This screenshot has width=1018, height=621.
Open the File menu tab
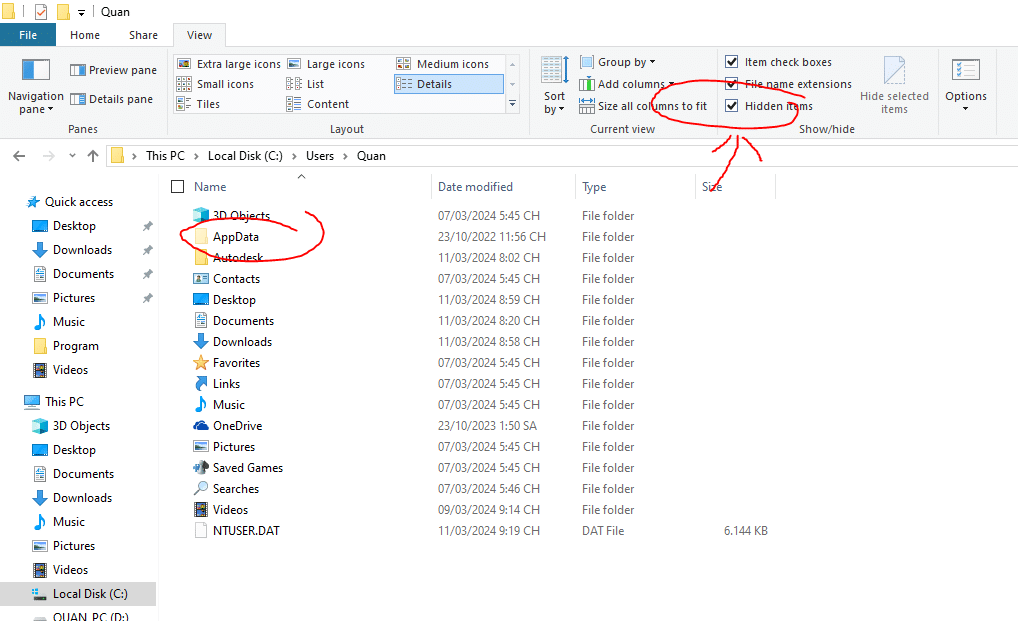pyautogui.click(x=28, y=35)
